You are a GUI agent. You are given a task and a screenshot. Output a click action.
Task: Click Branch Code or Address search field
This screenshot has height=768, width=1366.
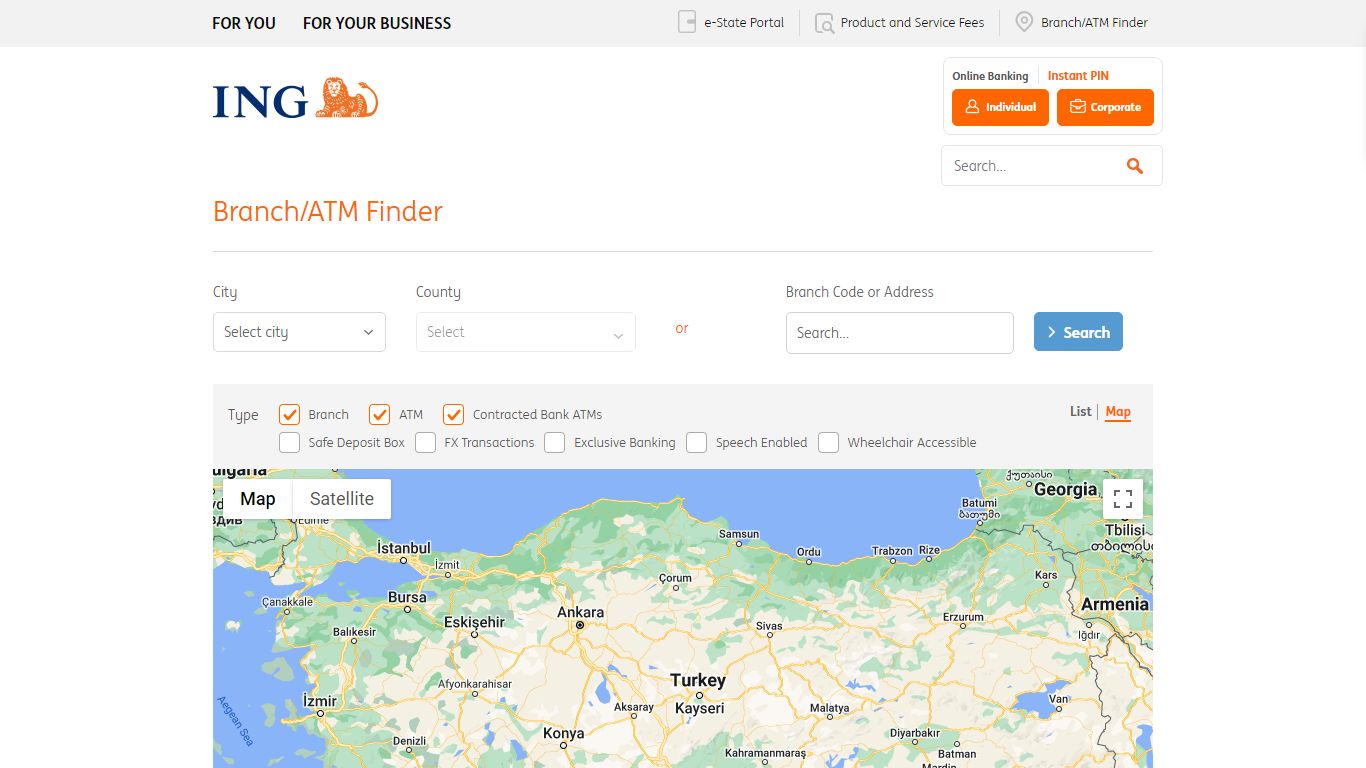click(x=900, y=333)
